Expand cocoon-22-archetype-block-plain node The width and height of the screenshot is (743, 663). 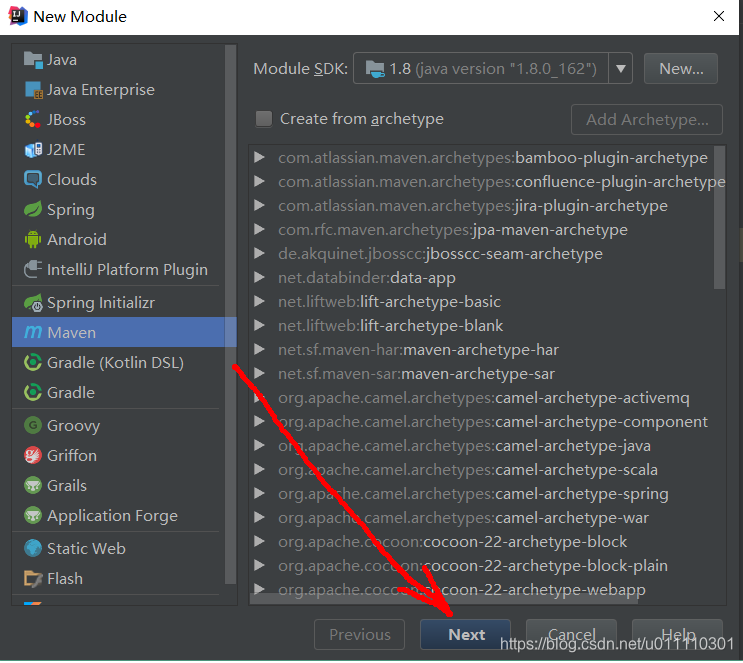coord(259,565)
